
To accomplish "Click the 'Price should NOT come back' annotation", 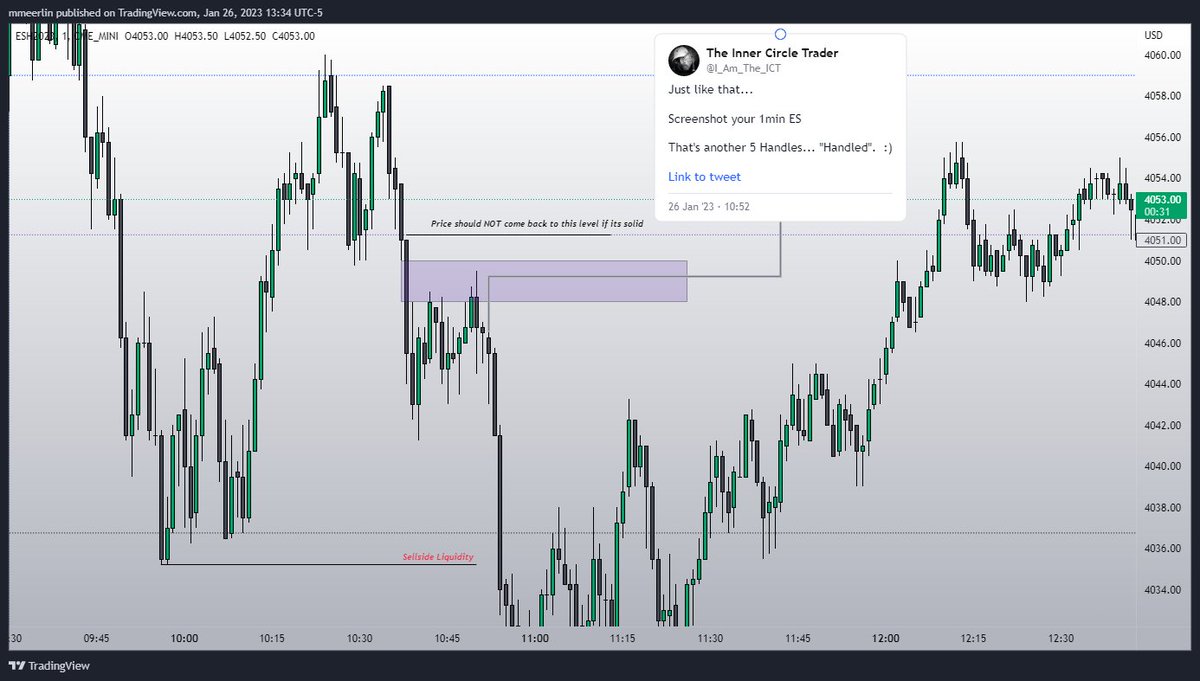I will point(537,225).
